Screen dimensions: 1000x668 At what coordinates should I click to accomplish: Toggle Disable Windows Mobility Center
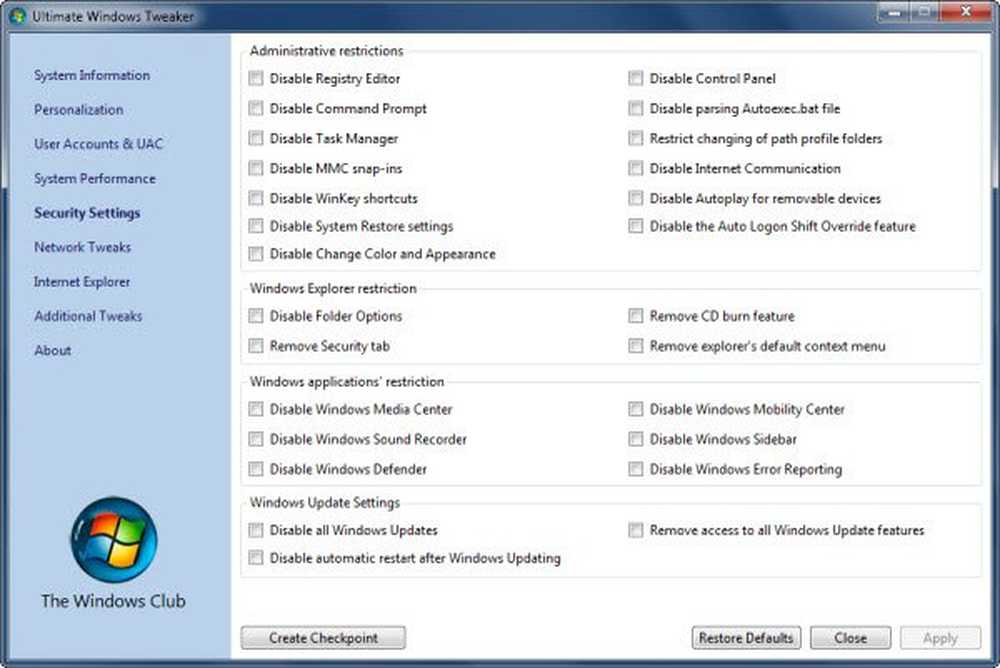[x=636, y=409]
